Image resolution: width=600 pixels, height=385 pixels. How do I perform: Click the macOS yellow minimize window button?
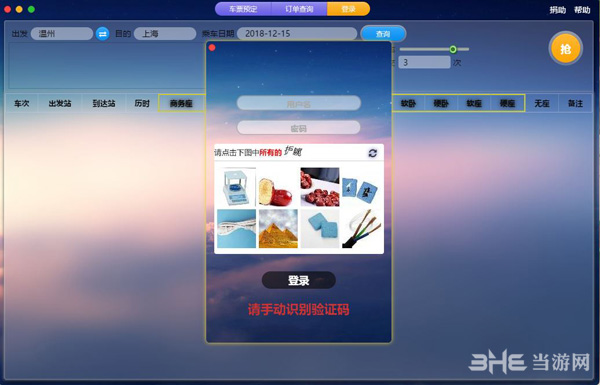[x=19, y=9]
